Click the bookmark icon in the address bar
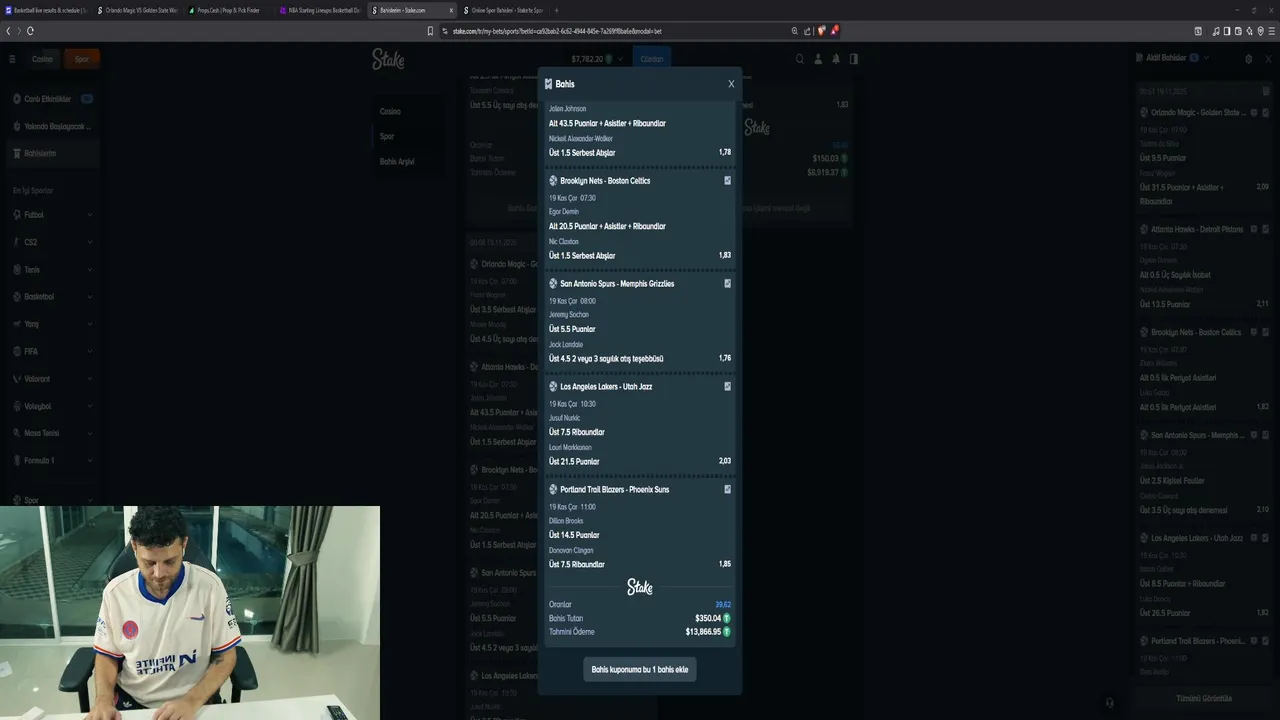The width and height of the screenshot is (1280, 720). click(431, 31)
